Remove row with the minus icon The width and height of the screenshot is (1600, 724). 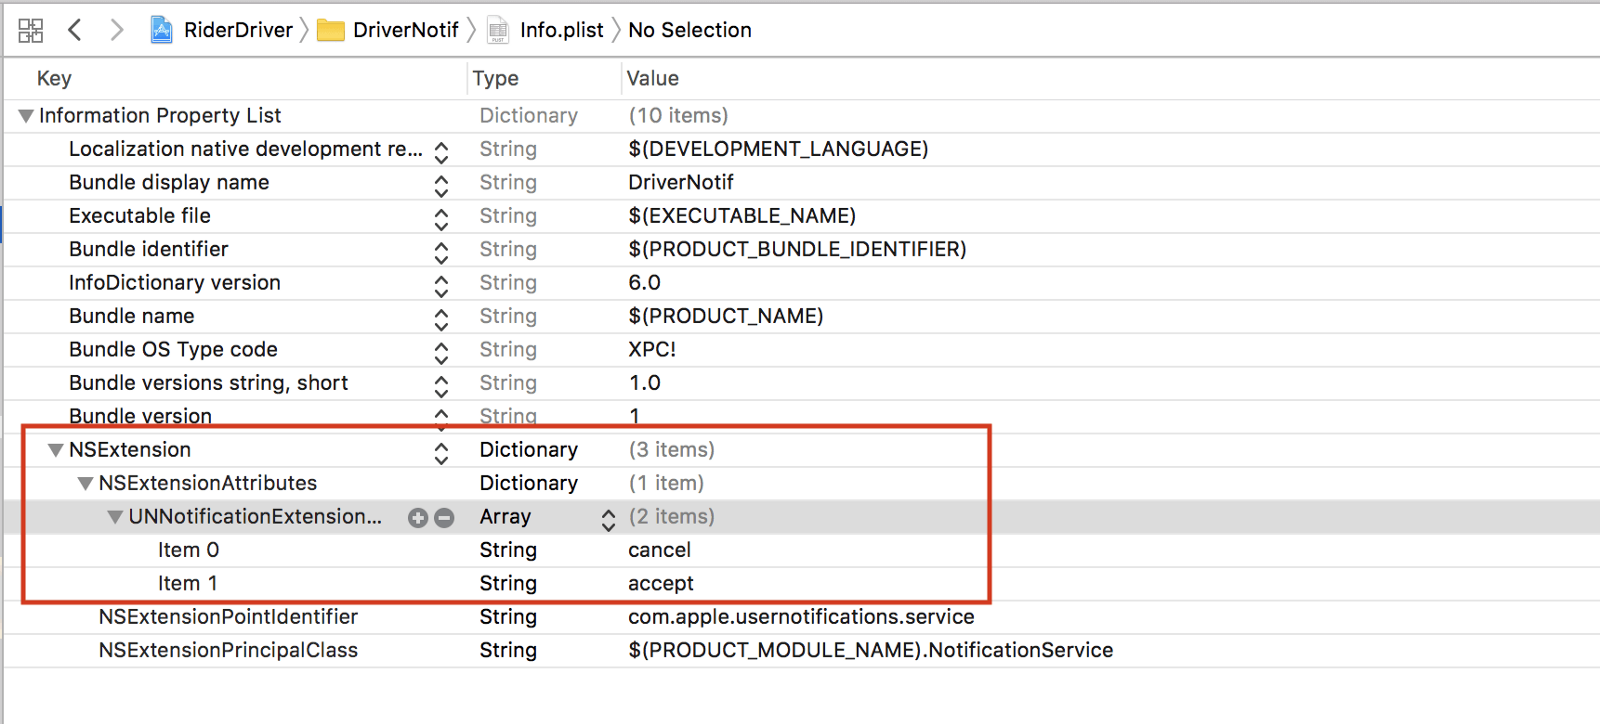[444, 517]
